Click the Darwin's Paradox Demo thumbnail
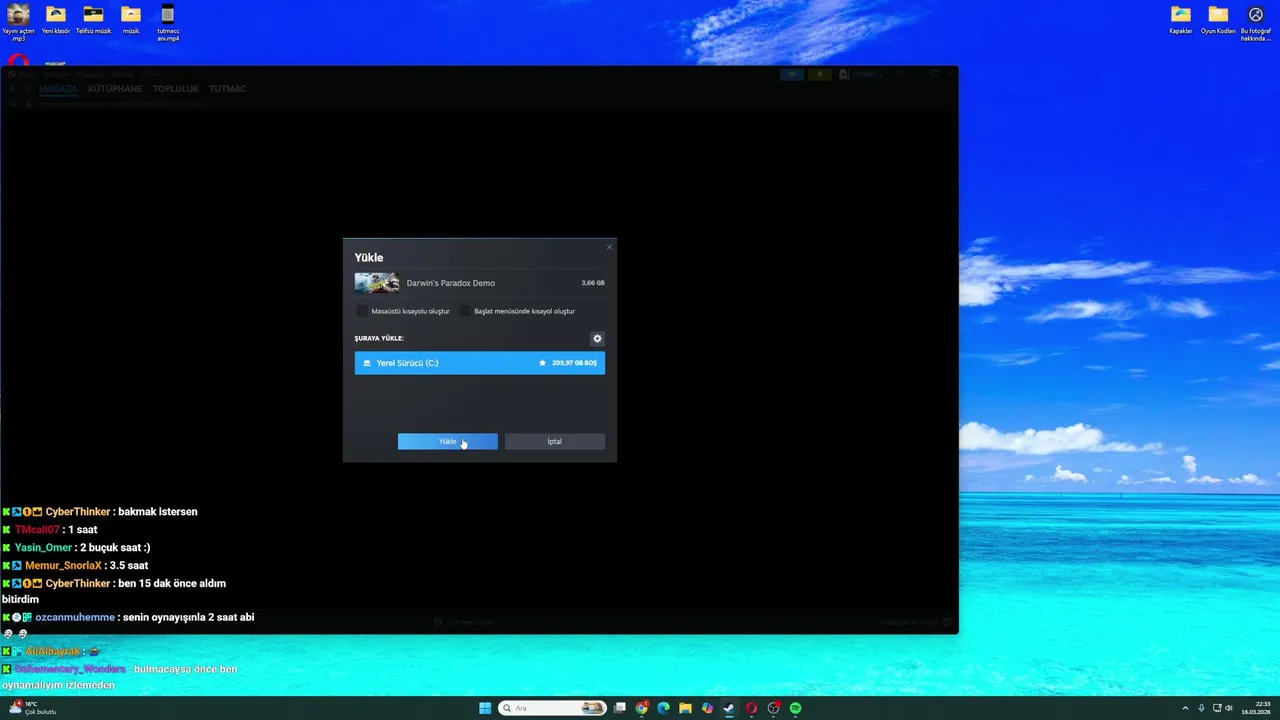Screen dimensions: 1280x720 377,283
